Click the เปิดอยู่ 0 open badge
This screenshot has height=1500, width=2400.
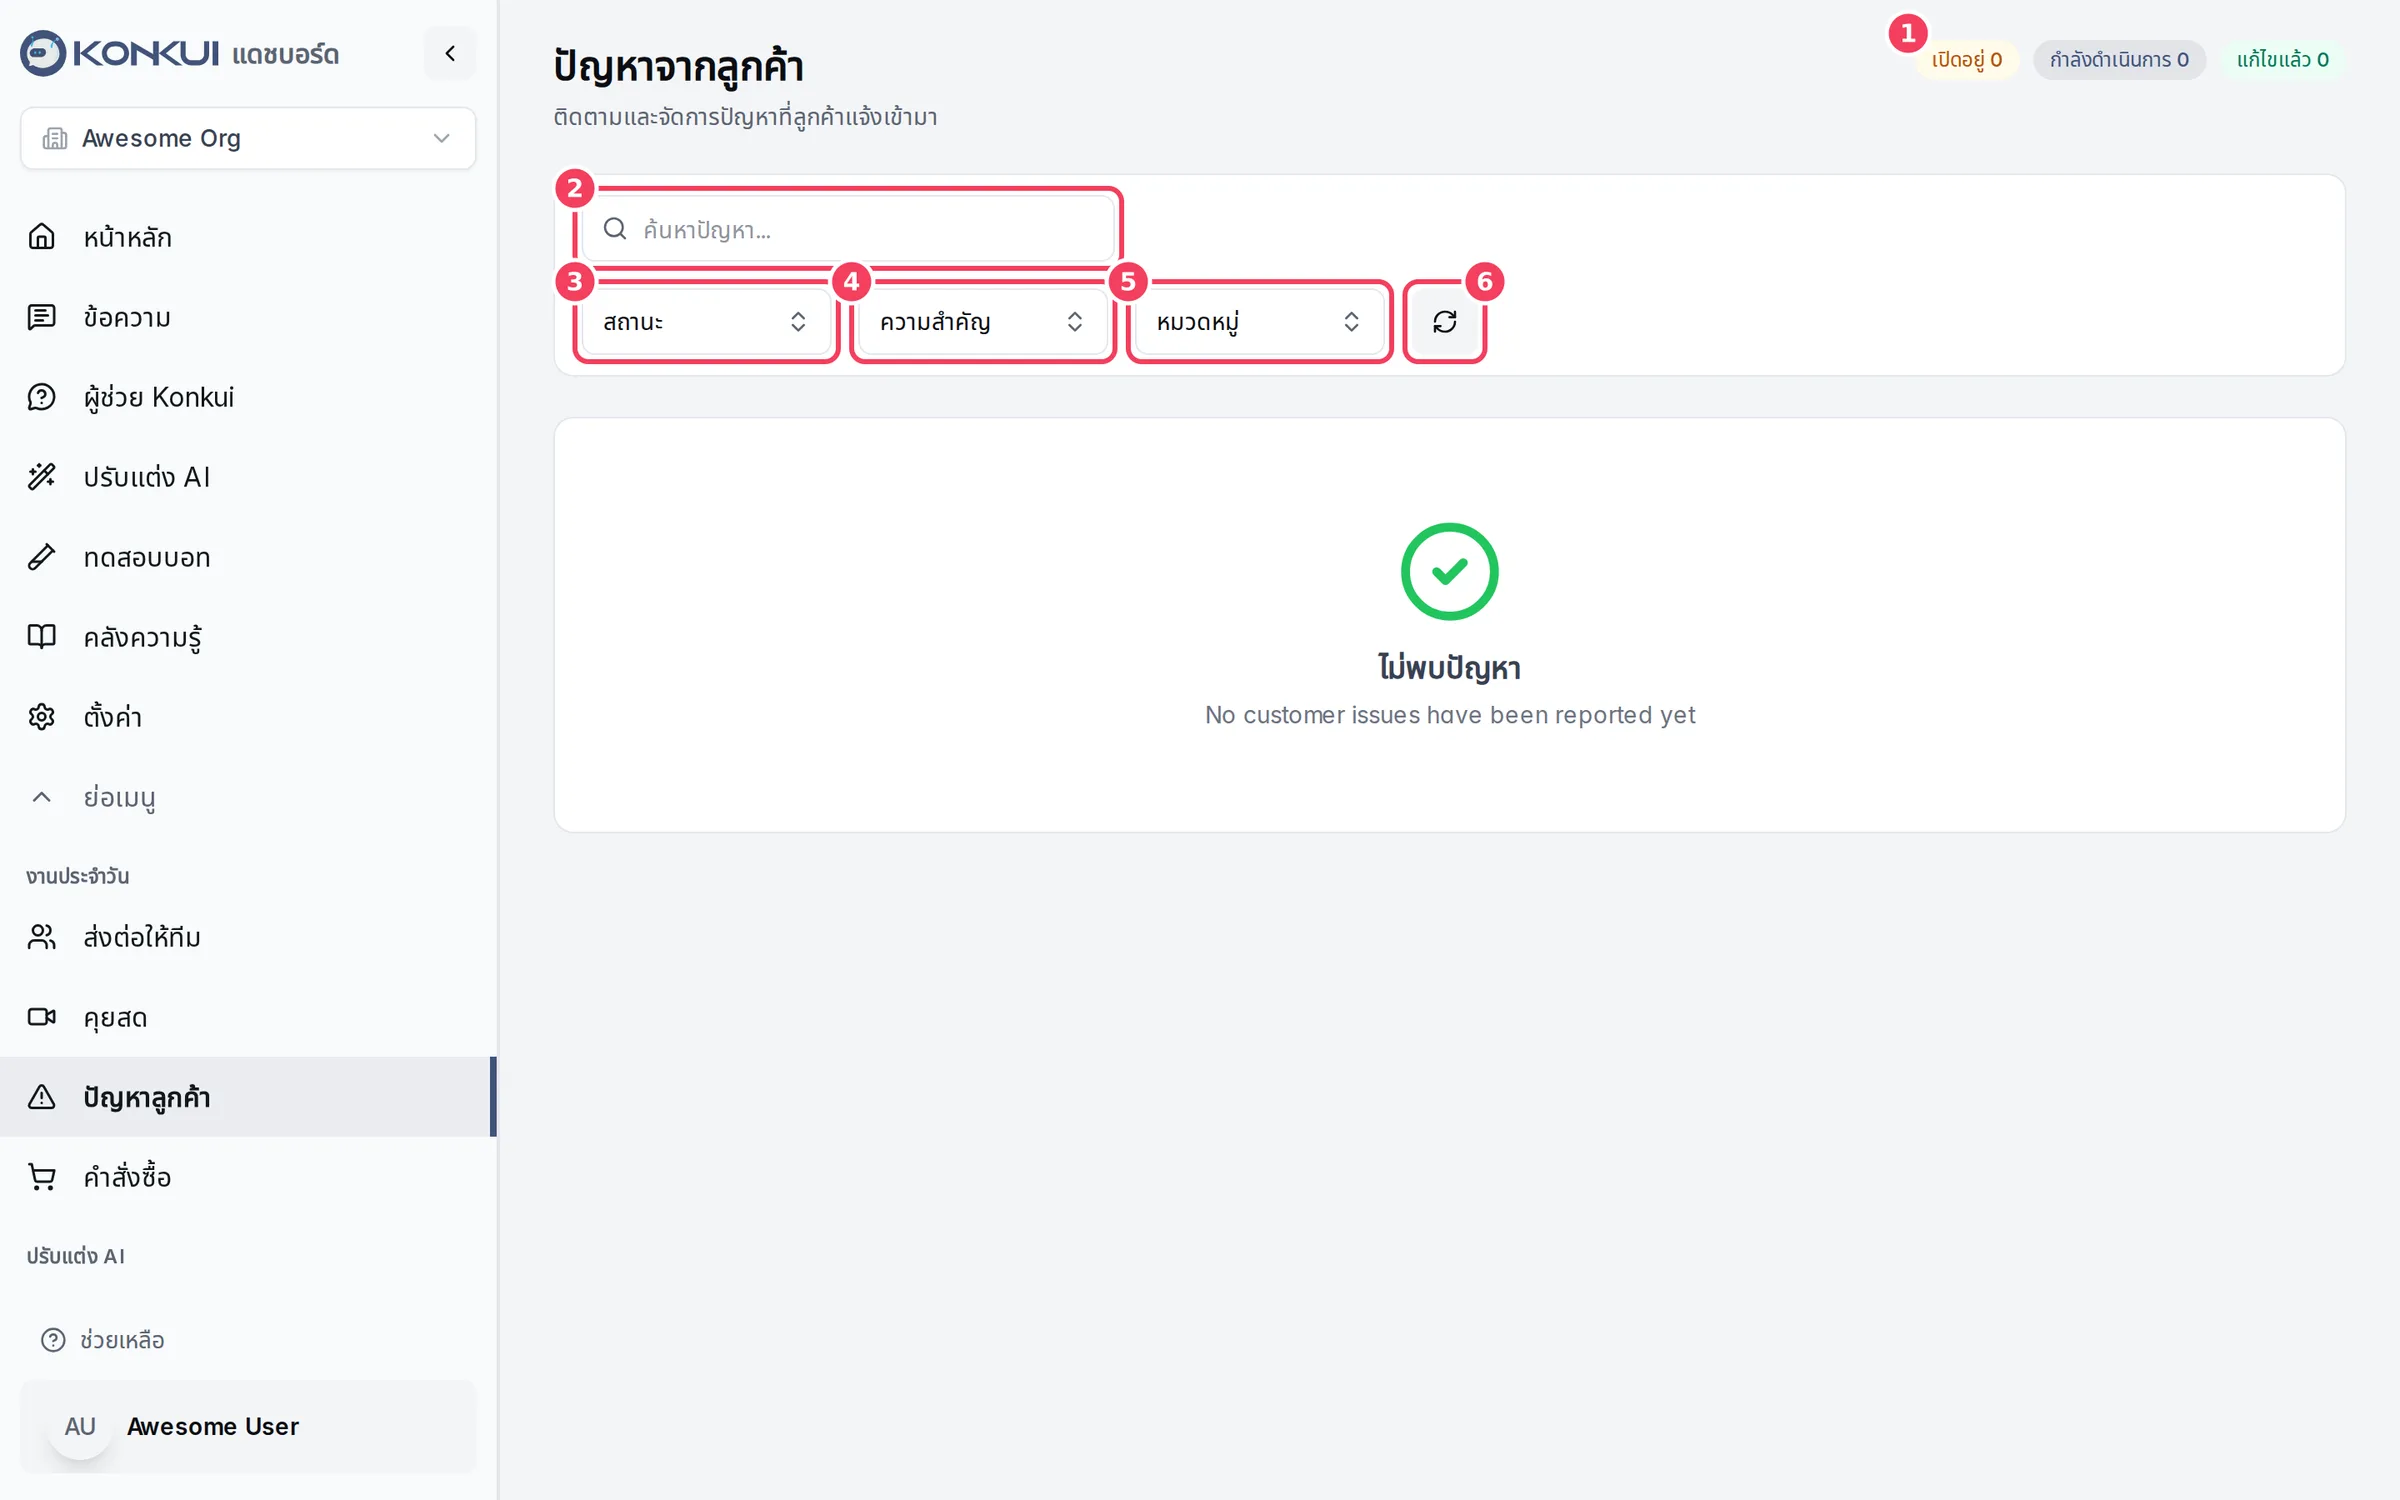pyautogui.click(x=1966, y=60)
